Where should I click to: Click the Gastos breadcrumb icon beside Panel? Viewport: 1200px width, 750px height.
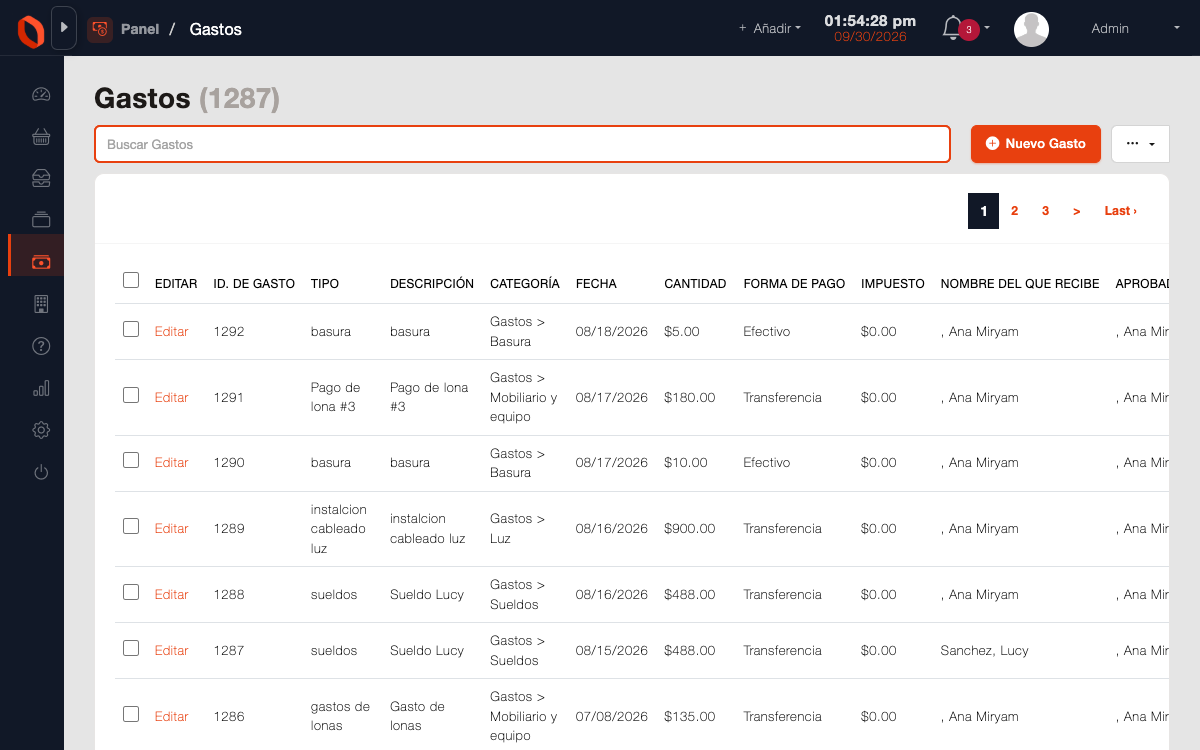(x=100, y=29)
